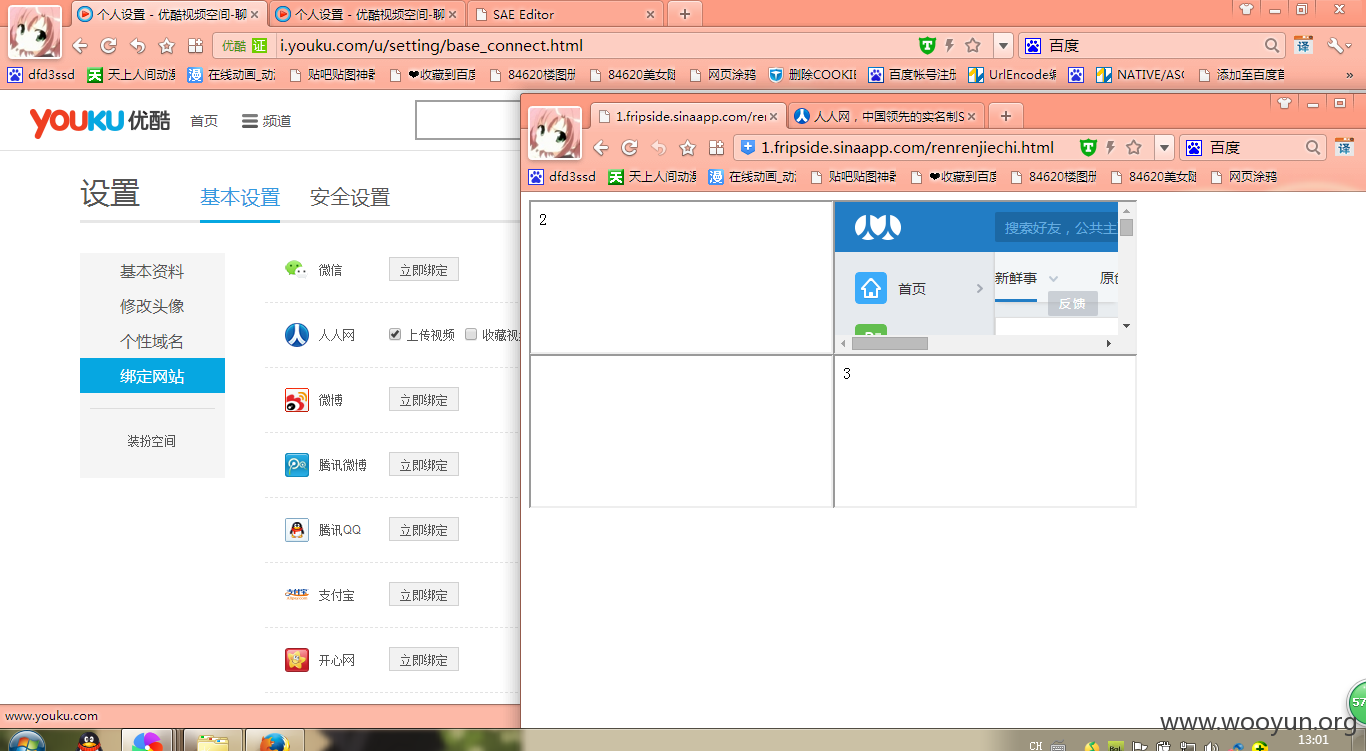This screenshot has height=751, width=1366.
Task: Click the 微博 Weibo icon in bind list
Action: coord(297,400)
